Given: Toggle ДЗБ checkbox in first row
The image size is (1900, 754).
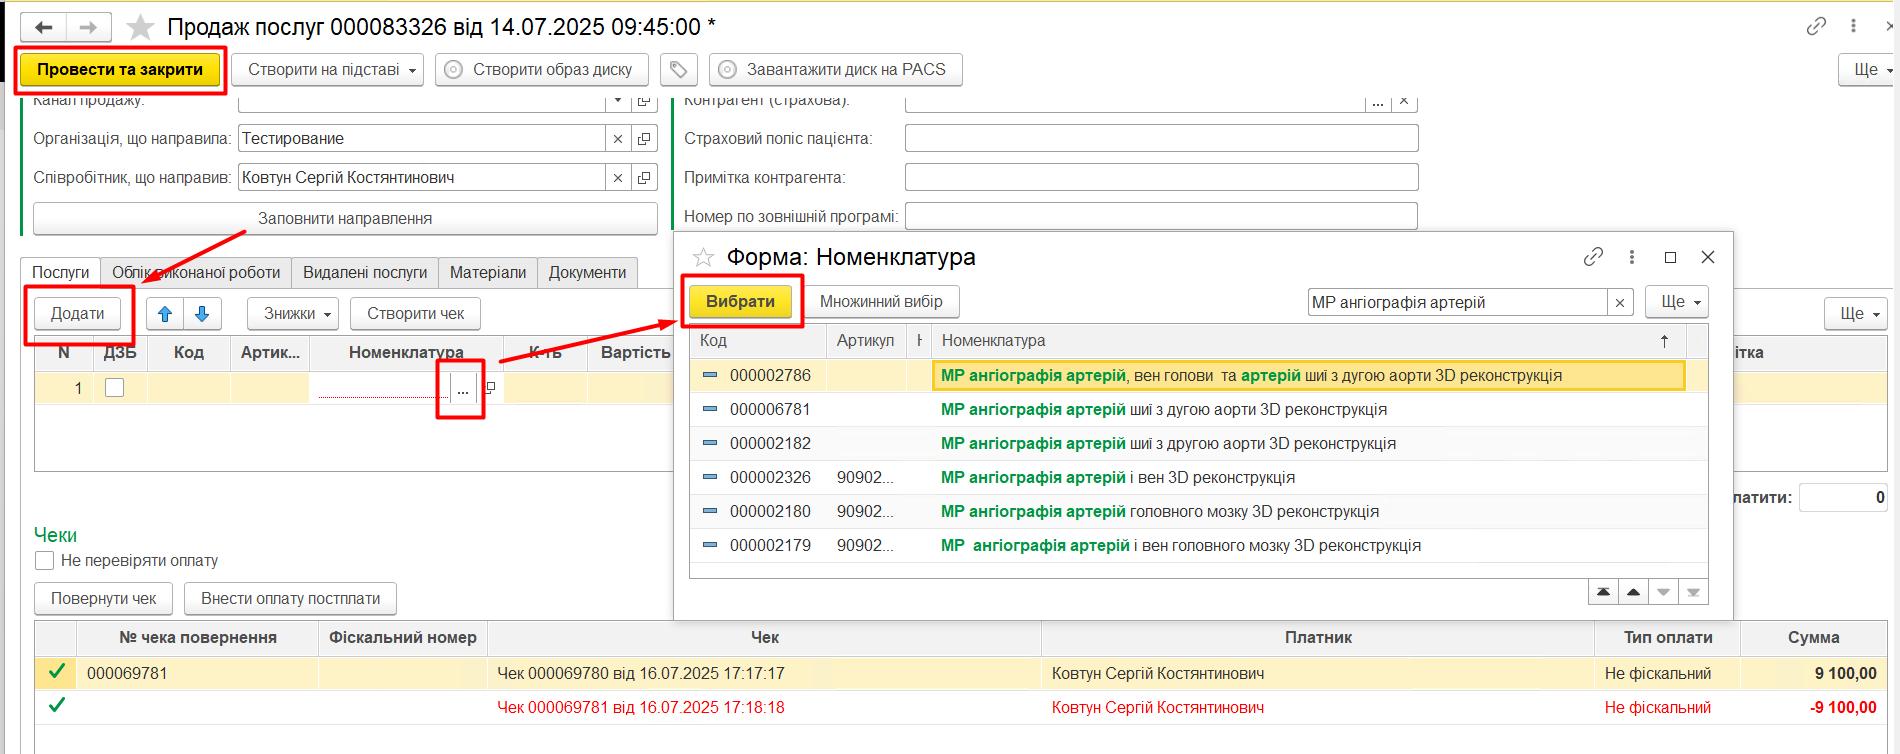Looking at the screenshot, I should pos(115,388).
